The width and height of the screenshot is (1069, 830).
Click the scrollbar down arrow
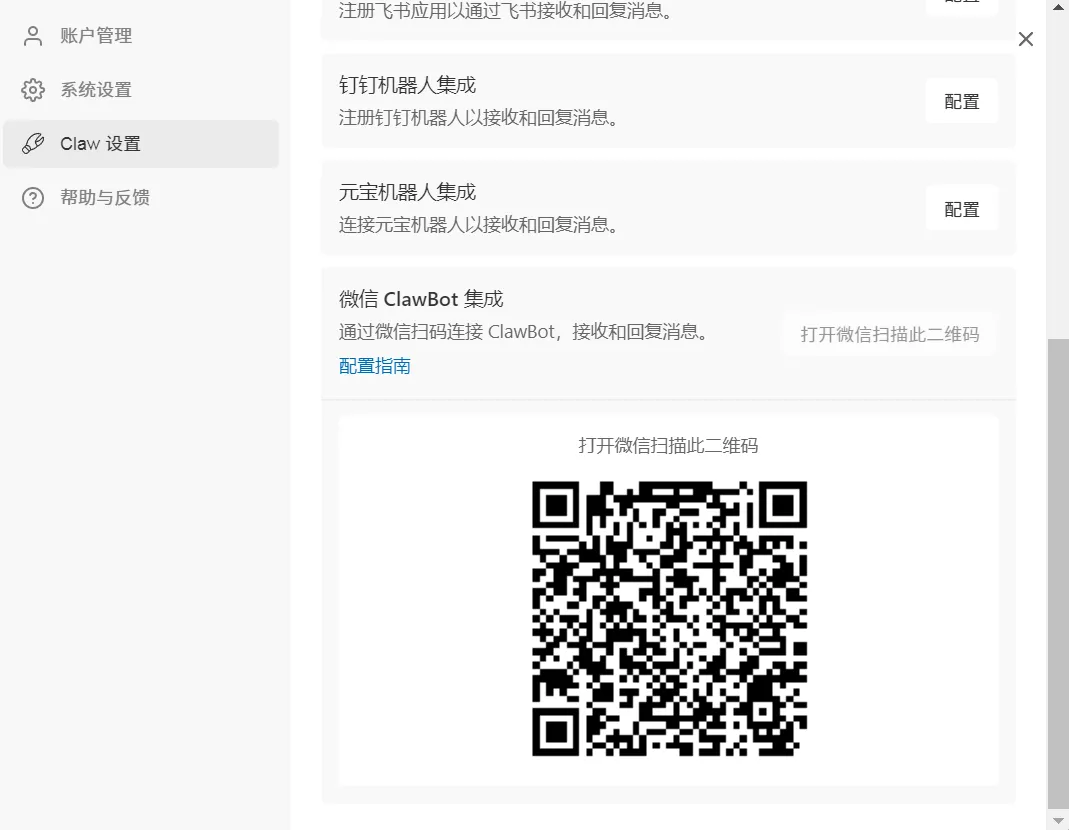coord(1058,820)
